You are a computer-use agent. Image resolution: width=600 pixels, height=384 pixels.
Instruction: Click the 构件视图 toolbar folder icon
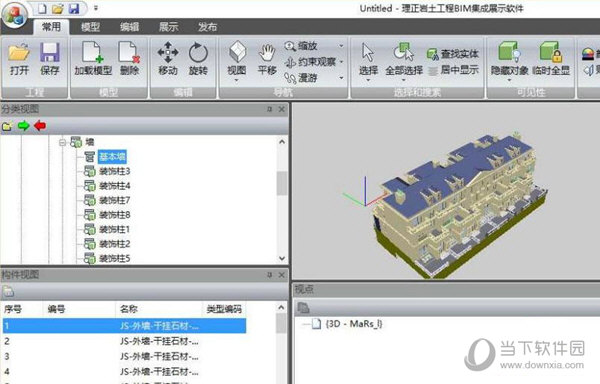(x=8, y=292)
